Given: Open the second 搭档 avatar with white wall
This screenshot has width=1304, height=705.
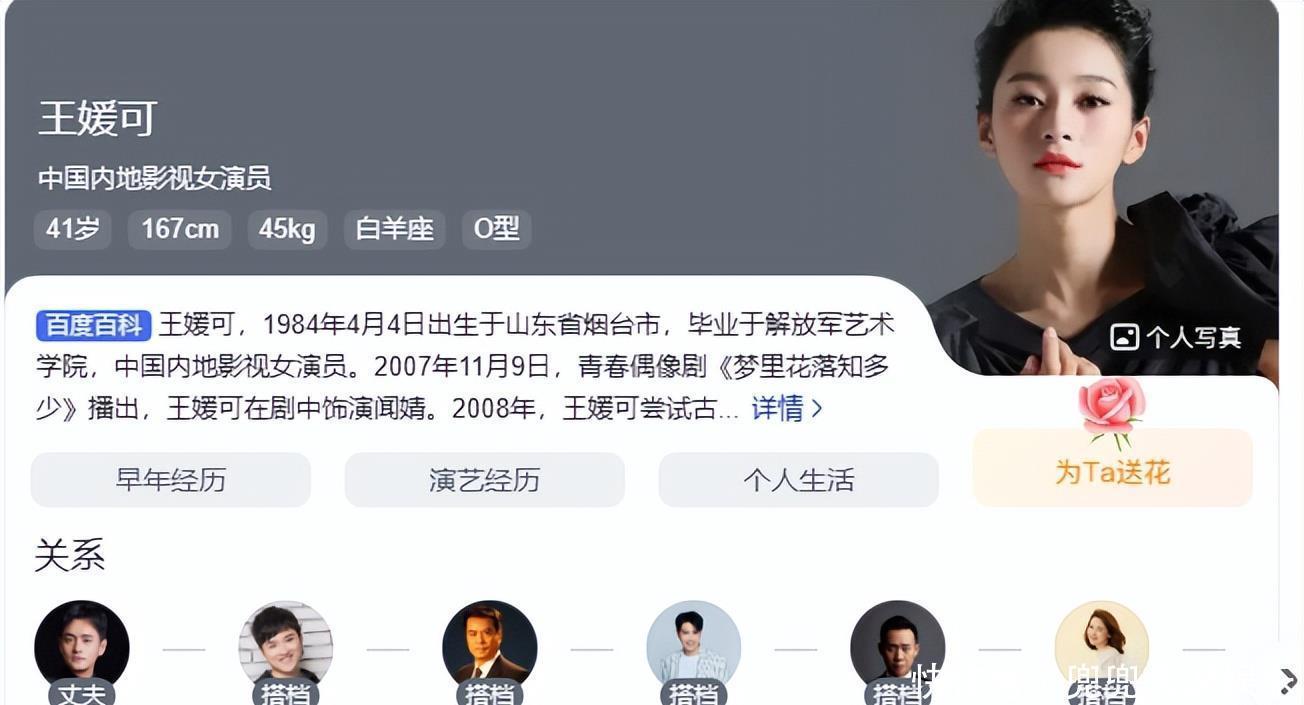Looking at the screenshot, I should point(286,648).
